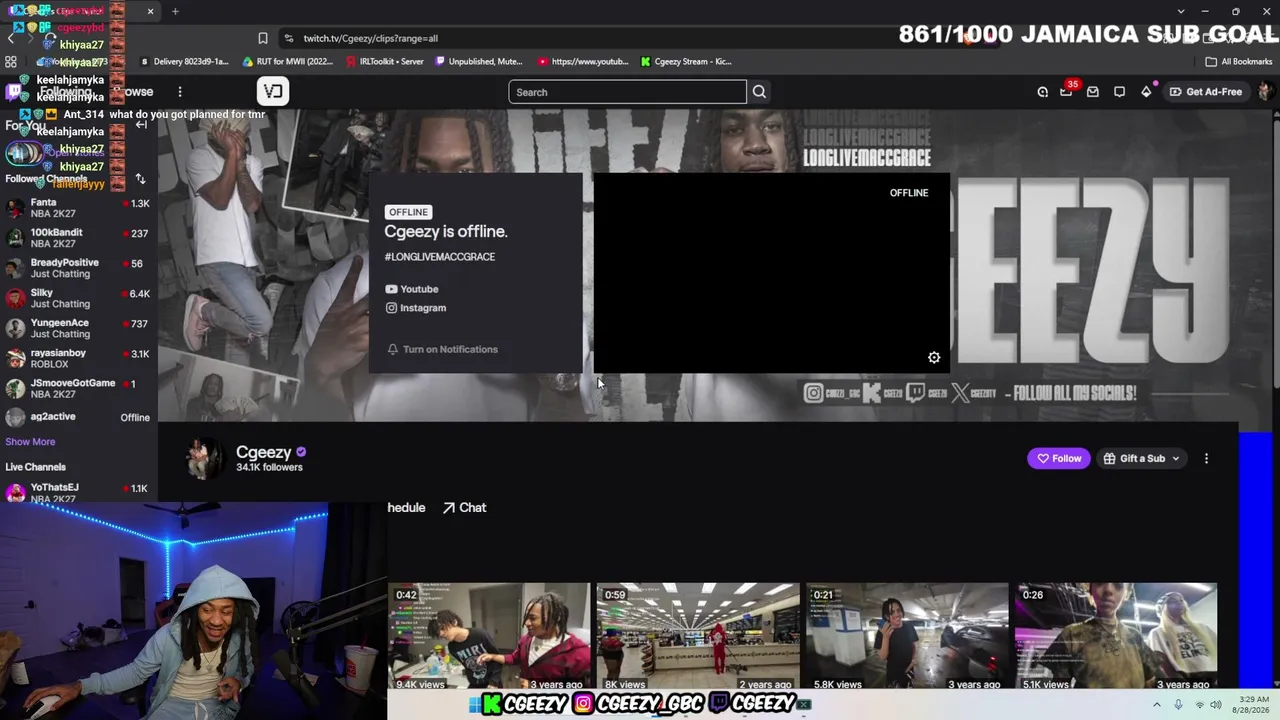Viewport: 1280px width, 720px height.
Task: Open JSmooveGotGame's channel in the sidebar
Action: 77,388
